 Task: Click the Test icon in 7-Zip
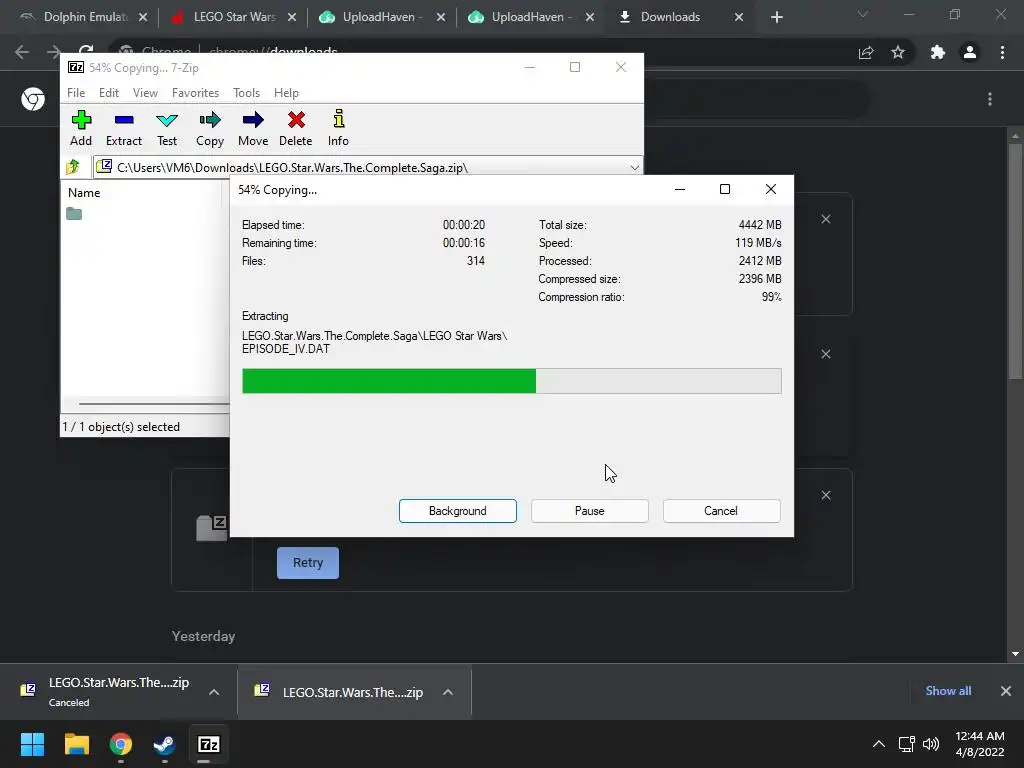pos(167,128)
